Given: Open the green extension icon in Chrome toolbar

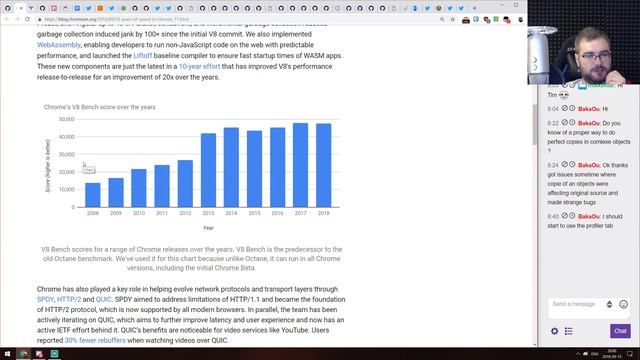Looking at the screenshot, I should tap(496, 19).
